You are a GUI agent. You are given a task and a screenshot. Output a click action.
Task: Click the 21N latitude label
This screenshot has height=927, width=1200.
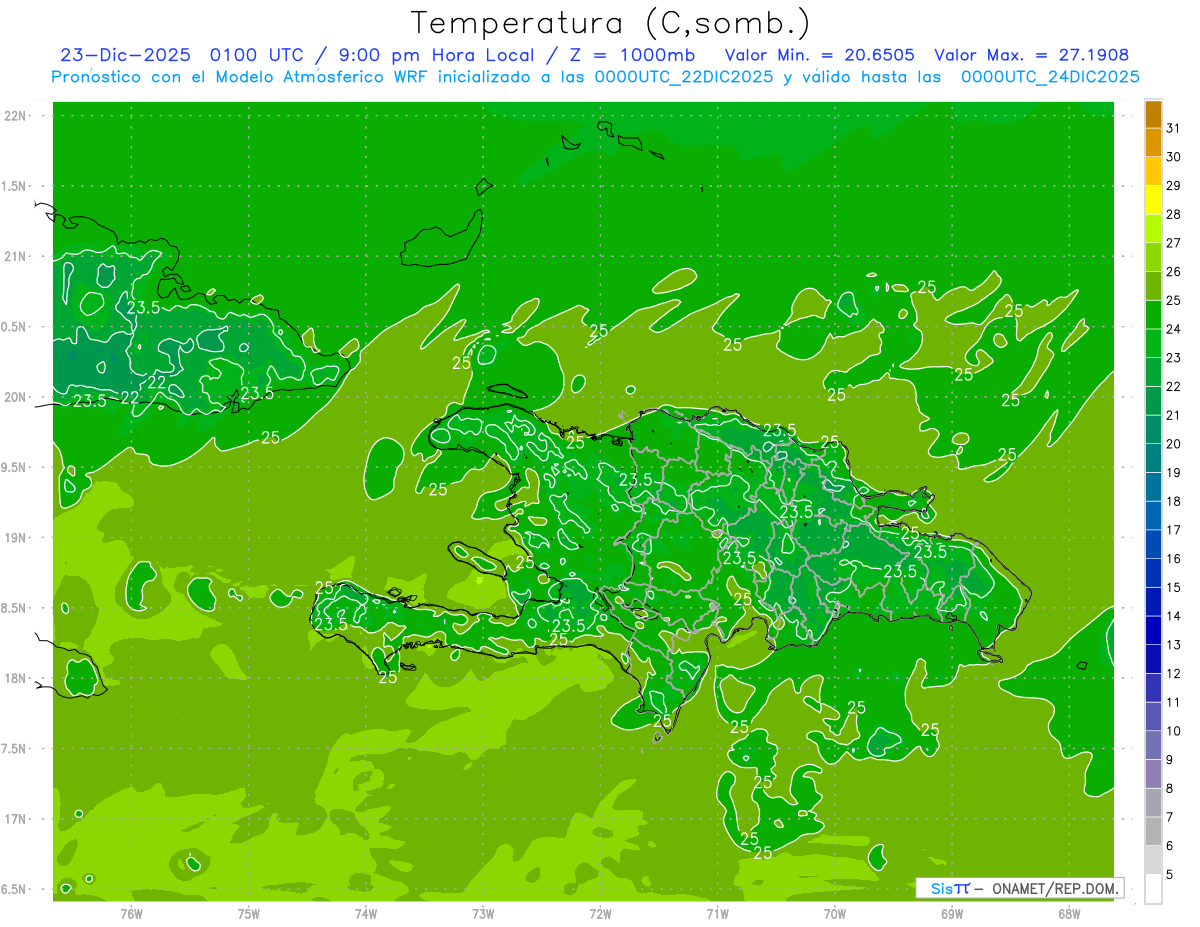coord(16,256)
